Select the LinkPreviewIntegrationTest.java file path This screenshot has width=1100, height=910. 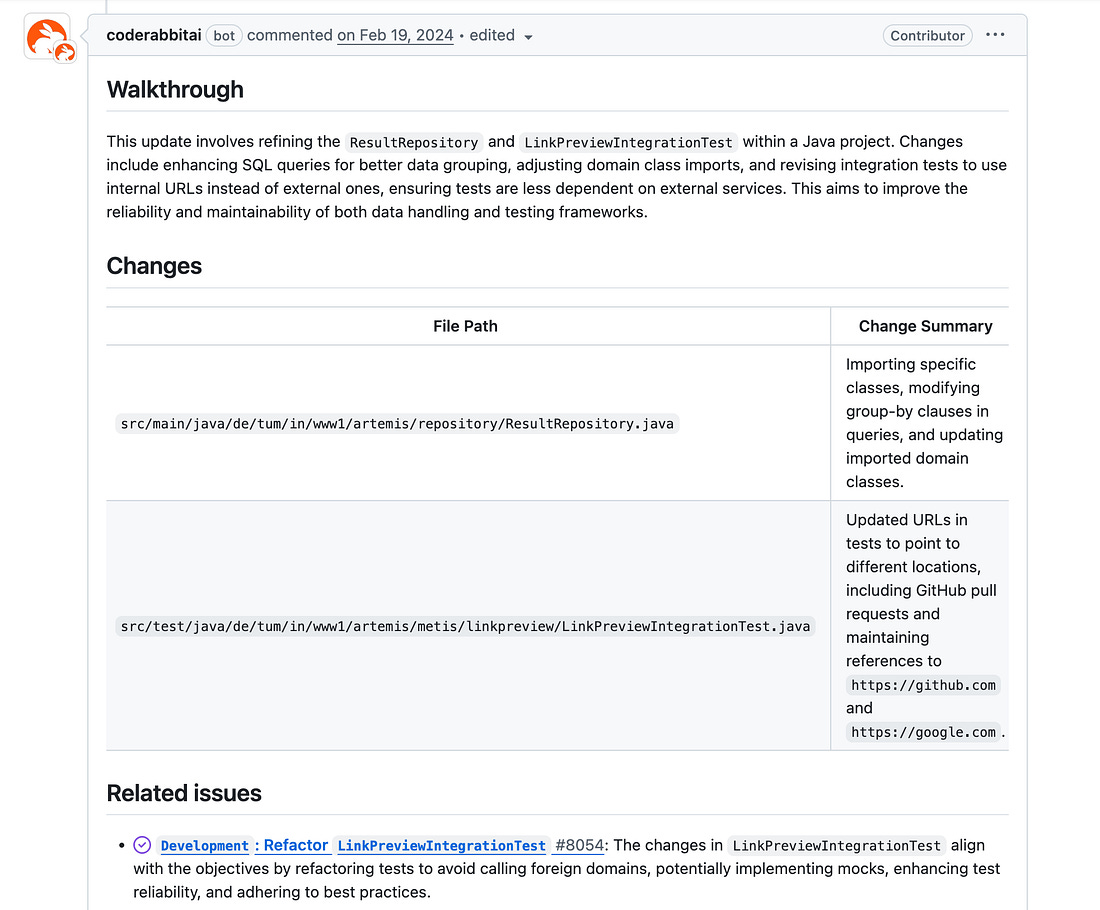(x=464, y=626)
